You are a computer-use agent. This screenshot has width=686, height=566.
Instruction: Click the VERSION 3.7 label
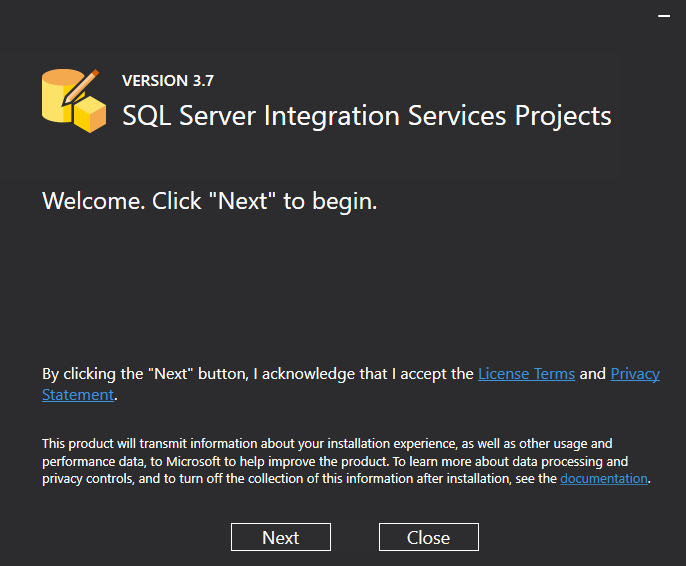(x=168, y=81)
